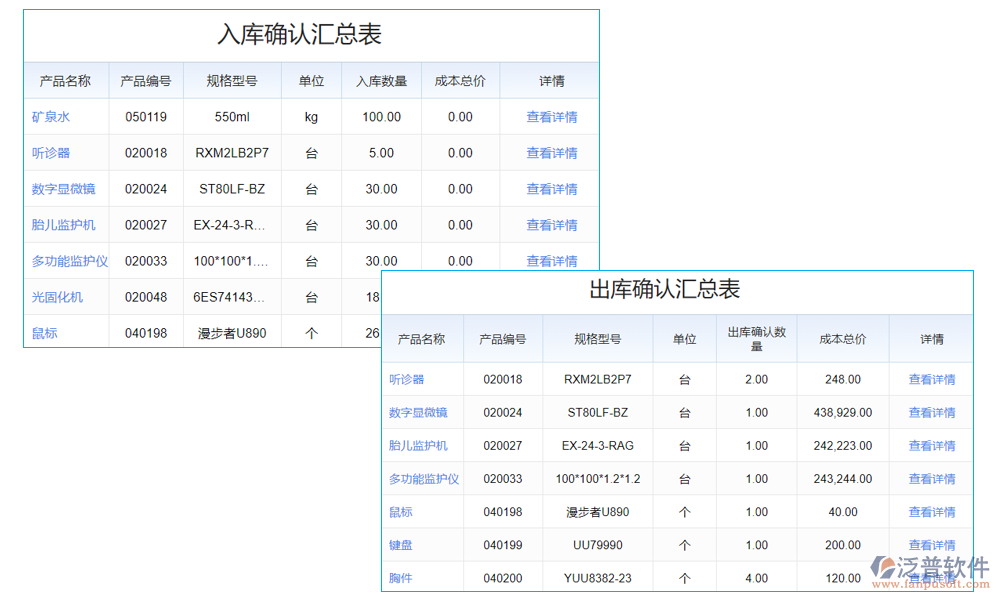Click the 产品编号 column header in inbound table
1000x600 pixels.
(x=146, y=81)
